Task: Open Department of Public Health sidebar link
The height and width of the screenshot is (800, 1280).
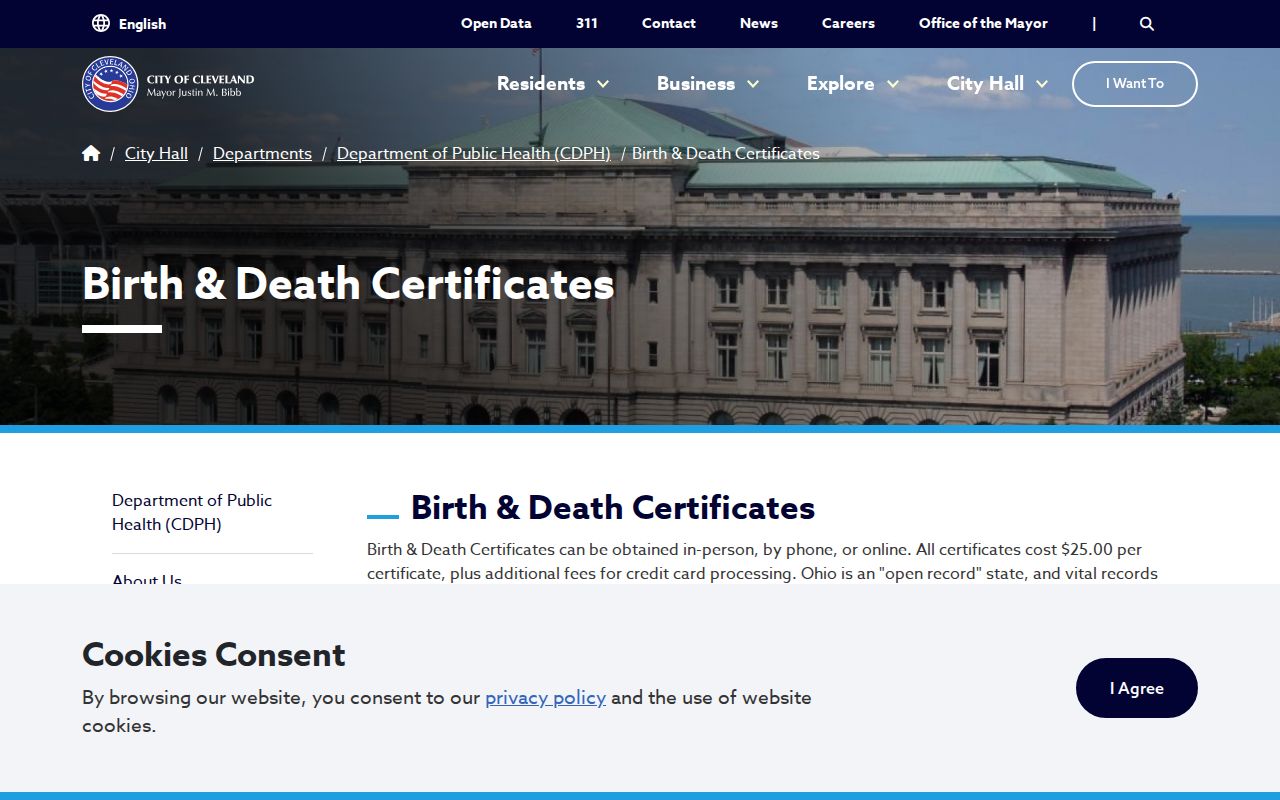Action: 192,512
